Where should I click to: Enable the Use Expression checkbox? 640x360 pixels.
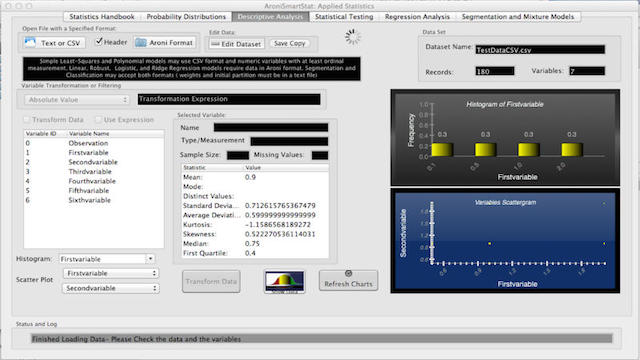(98, 120)
